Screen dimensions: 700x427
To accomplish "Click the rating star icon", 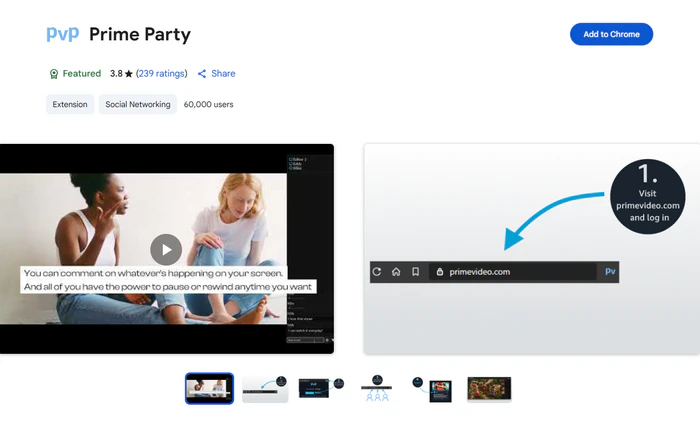I will [x=129, y=74].
